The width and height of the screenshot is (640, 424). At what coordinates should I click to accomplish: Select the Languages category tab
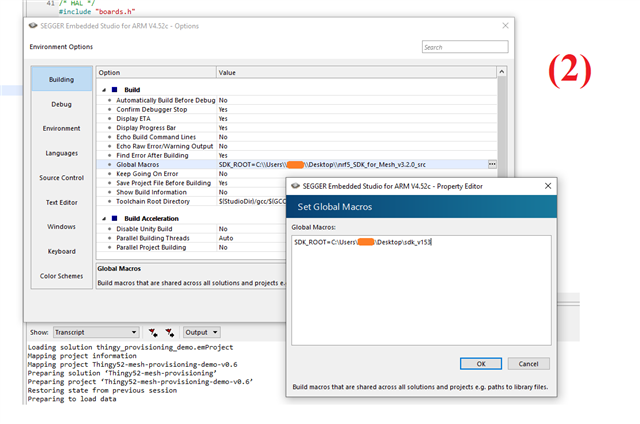(62, 153)
